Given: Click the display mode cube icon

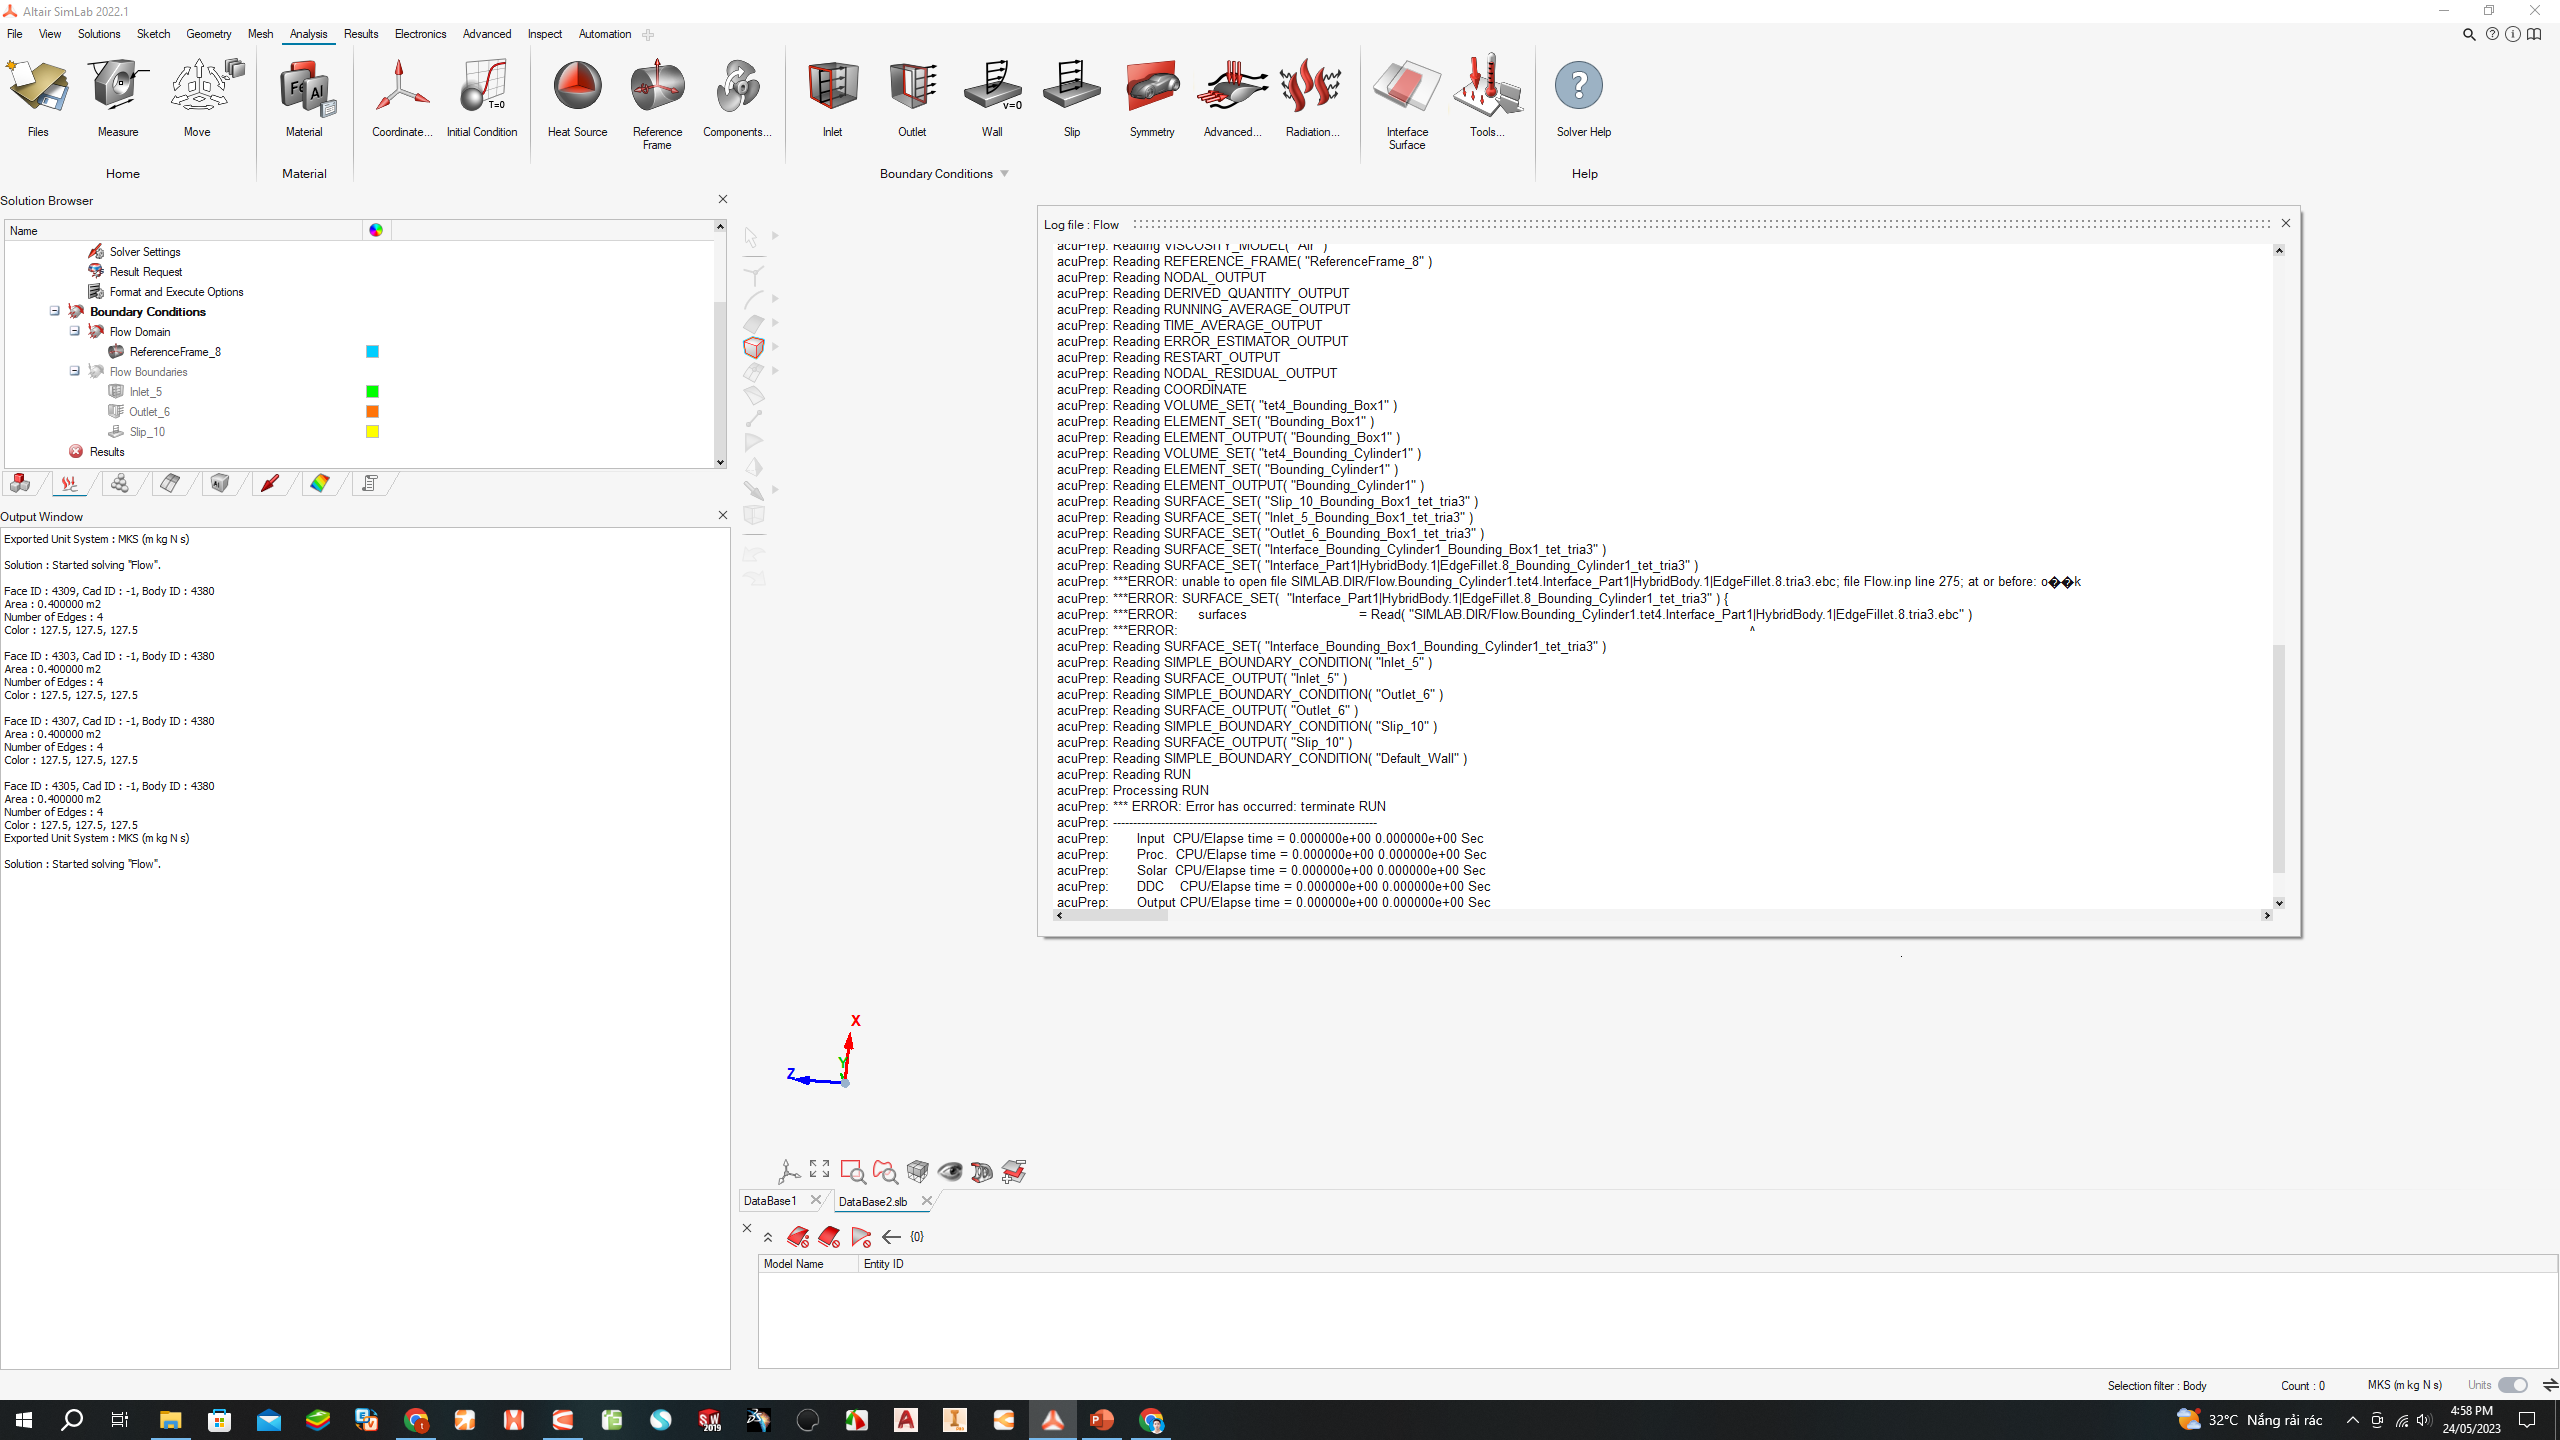Looking at the screenshot, I should [x=917, y=1171].
